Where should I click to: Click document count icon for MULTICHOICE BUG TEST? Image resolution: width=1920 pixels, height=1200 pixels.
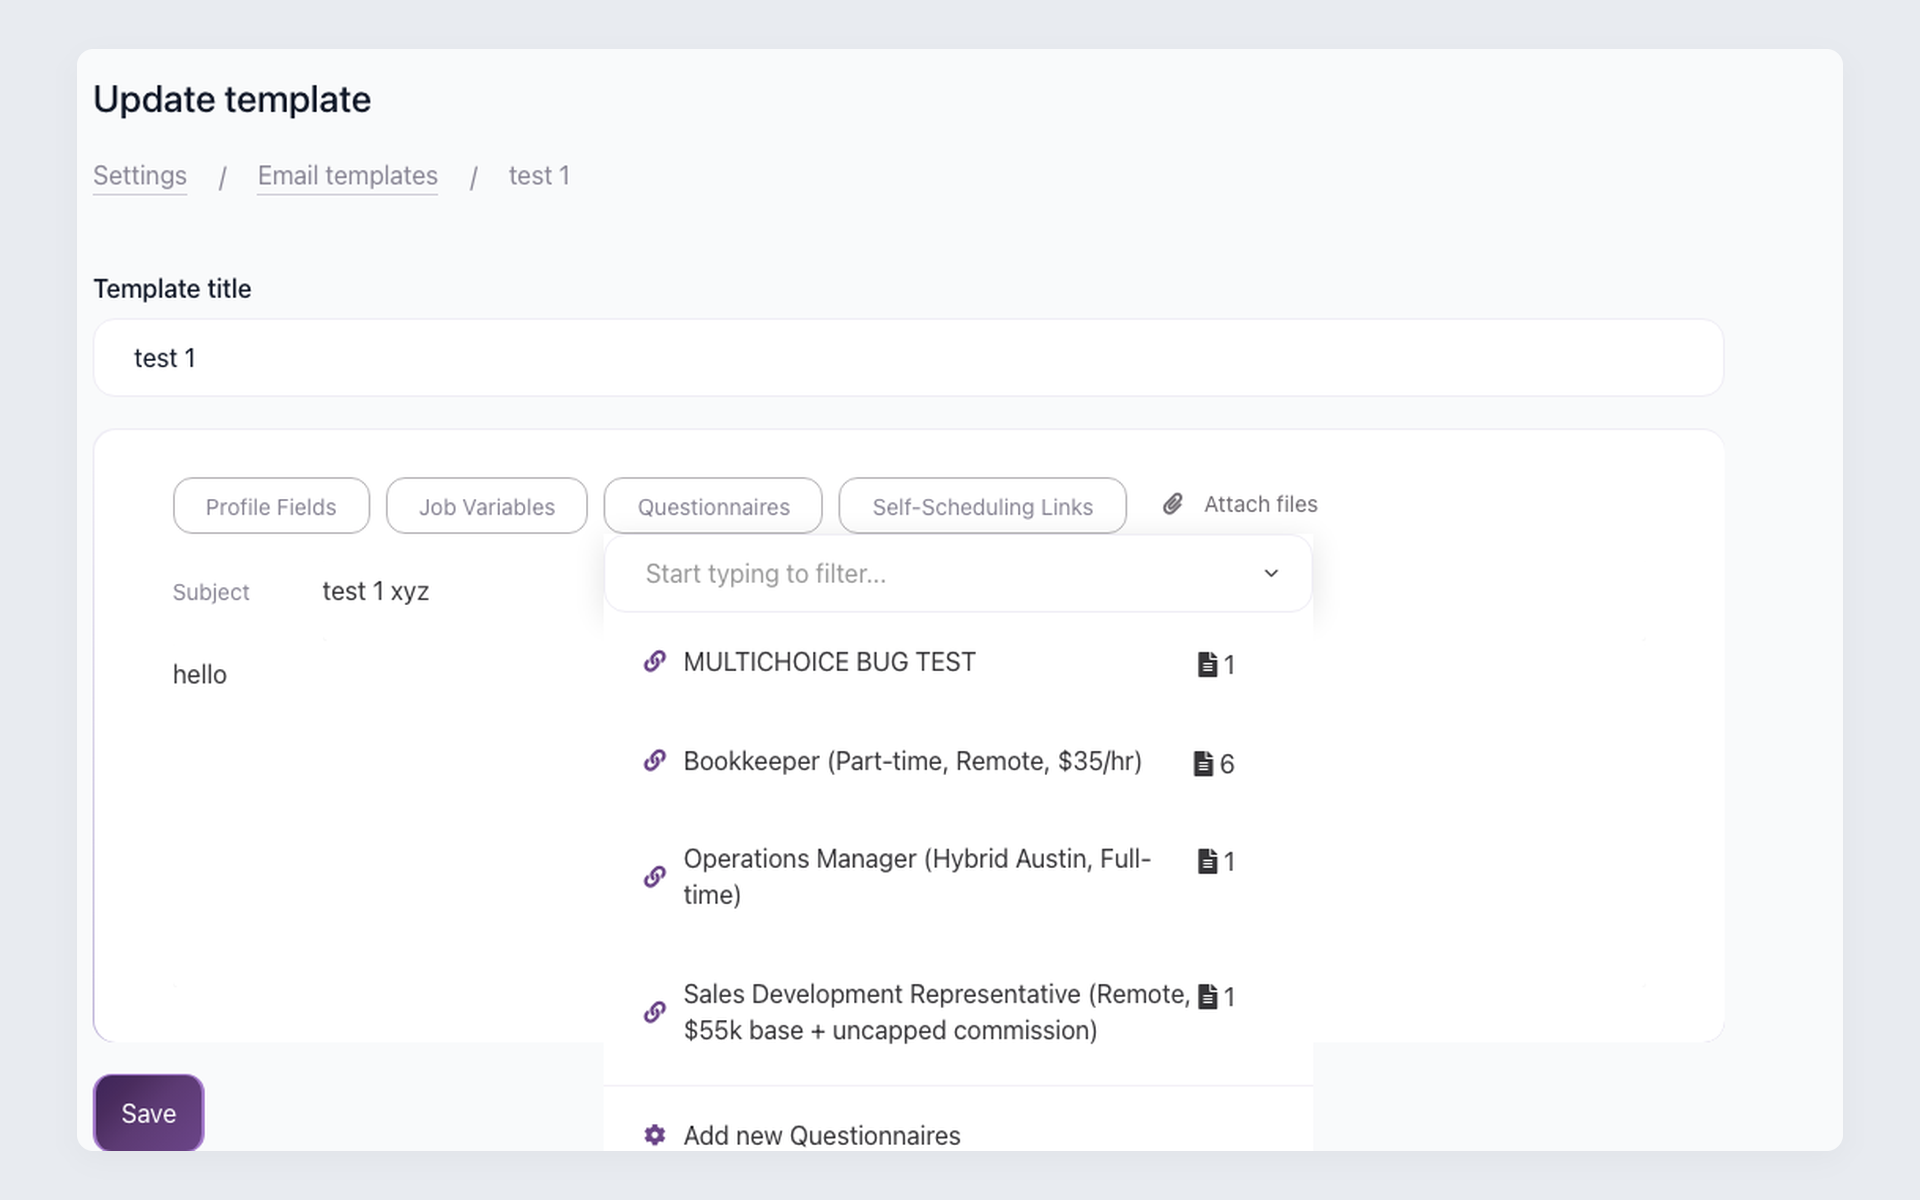1207,664
